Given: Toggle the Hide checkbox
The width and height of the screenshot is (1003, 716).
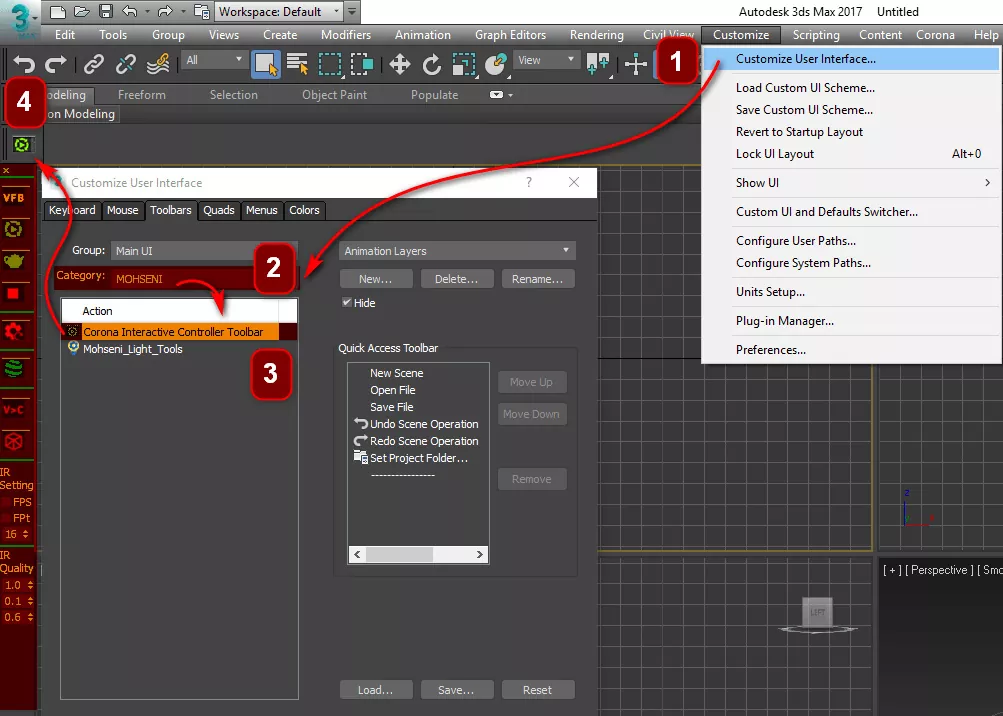Looking at the screenshot, I should [347, 303].
